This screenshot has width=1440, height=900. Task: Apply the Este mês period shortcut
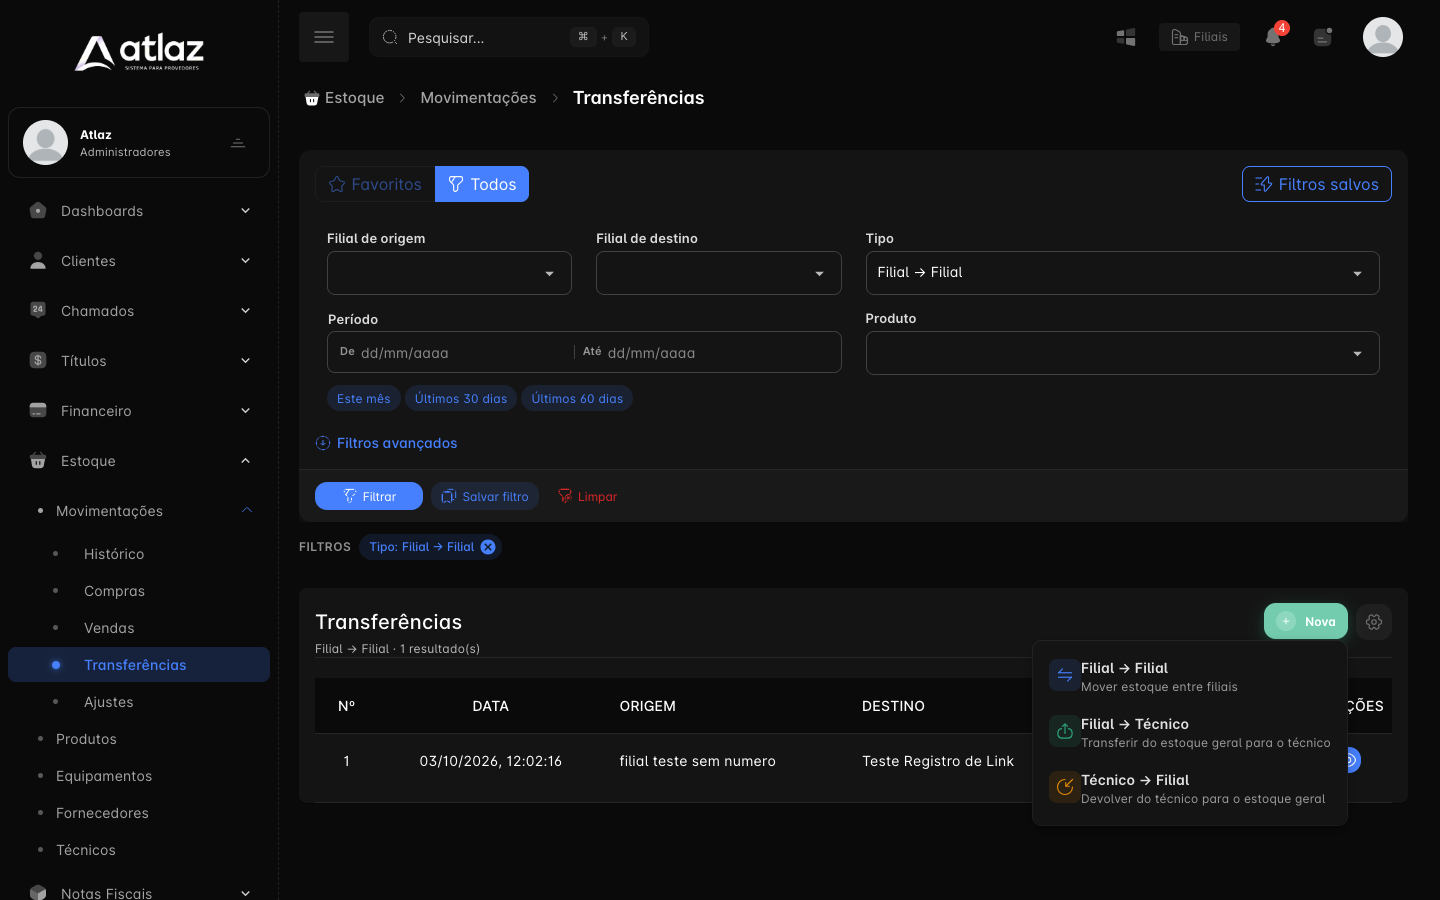coord(364,398)
